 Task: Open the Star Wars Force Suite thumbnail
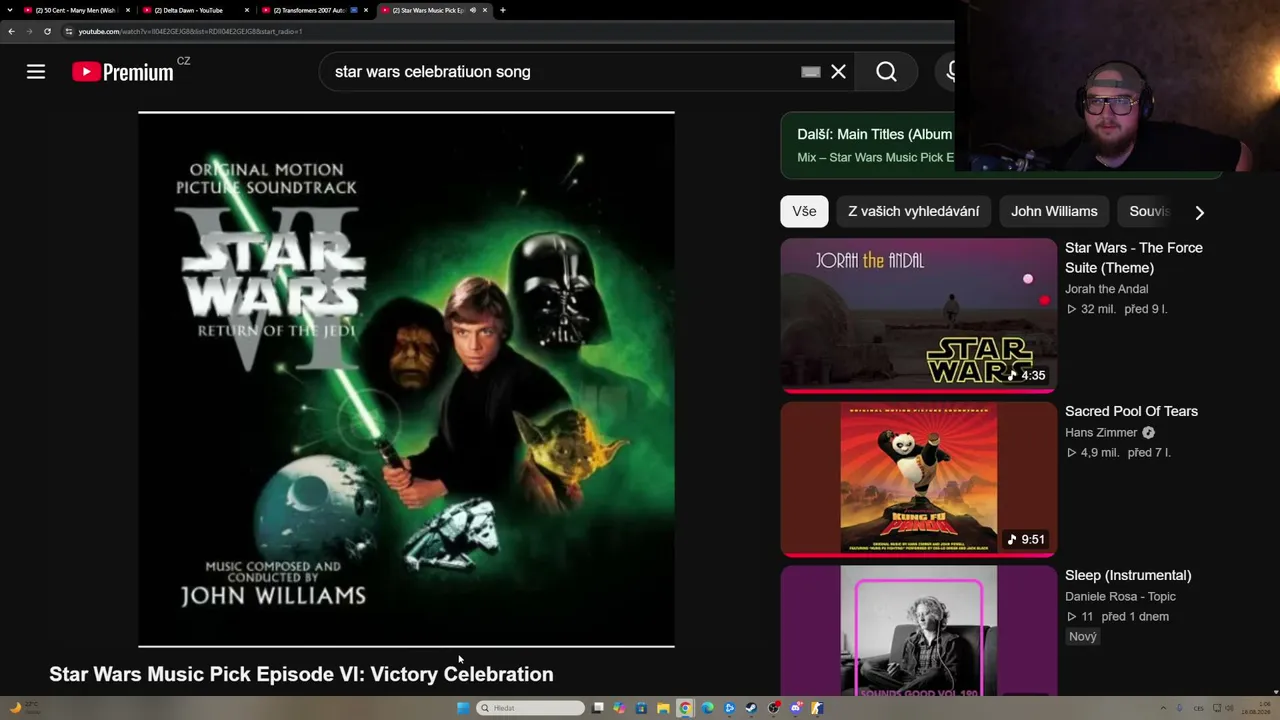(x=918, y=315)
